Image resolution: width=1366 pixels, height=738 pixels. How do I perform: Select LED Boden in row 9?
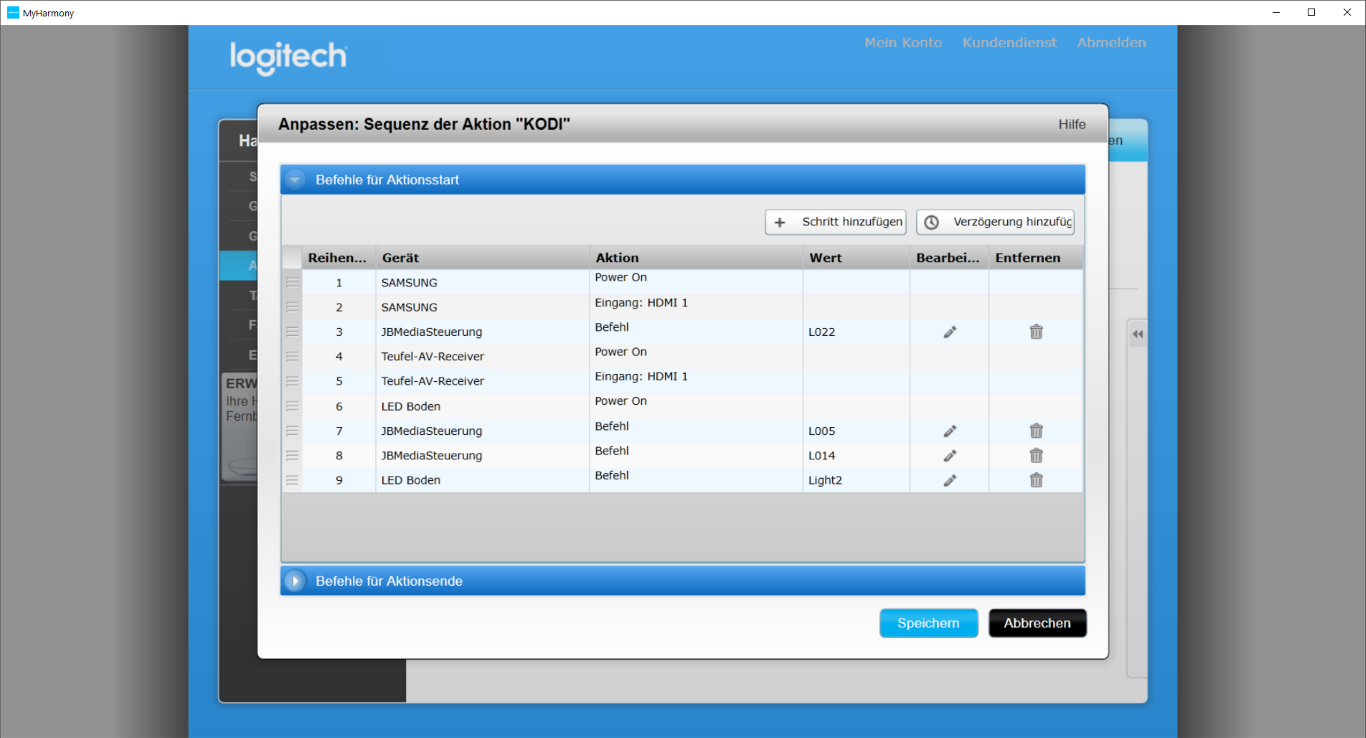[x=482, y=480]
